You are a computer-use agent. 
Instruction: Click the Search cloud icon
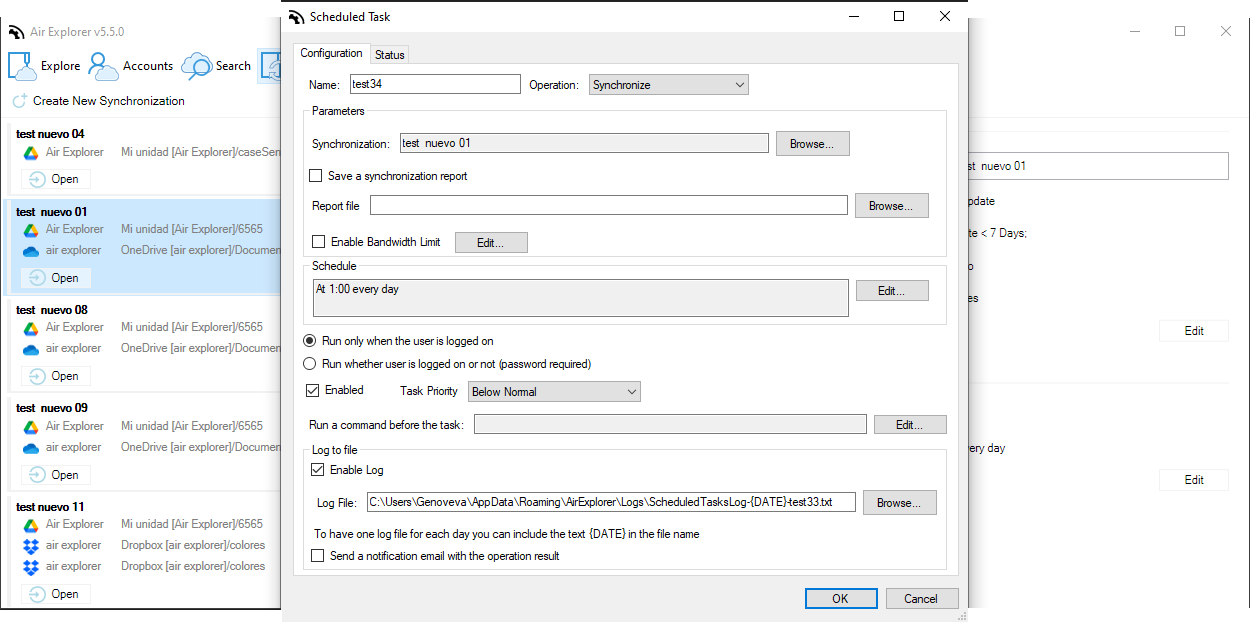point(196,66)
